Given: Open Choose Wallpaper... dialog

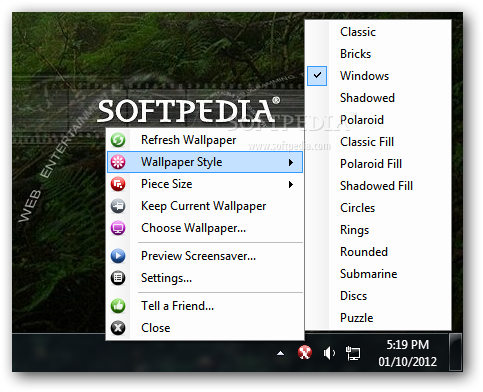Looking at the screenshot, I should click(x=205, y=228).
